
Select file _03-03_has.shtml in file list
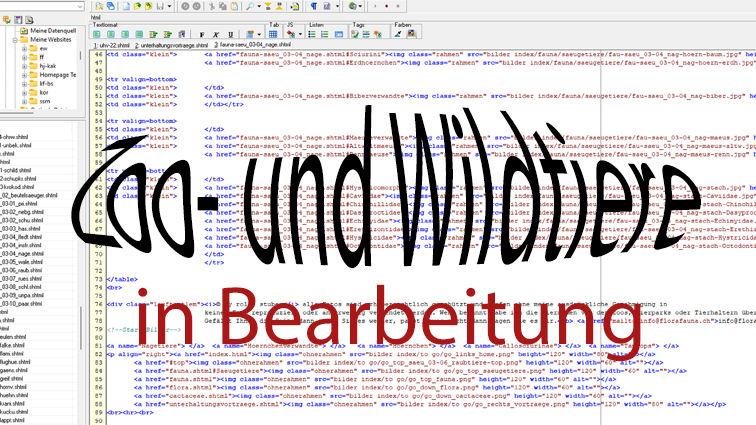tap(20, 229)
